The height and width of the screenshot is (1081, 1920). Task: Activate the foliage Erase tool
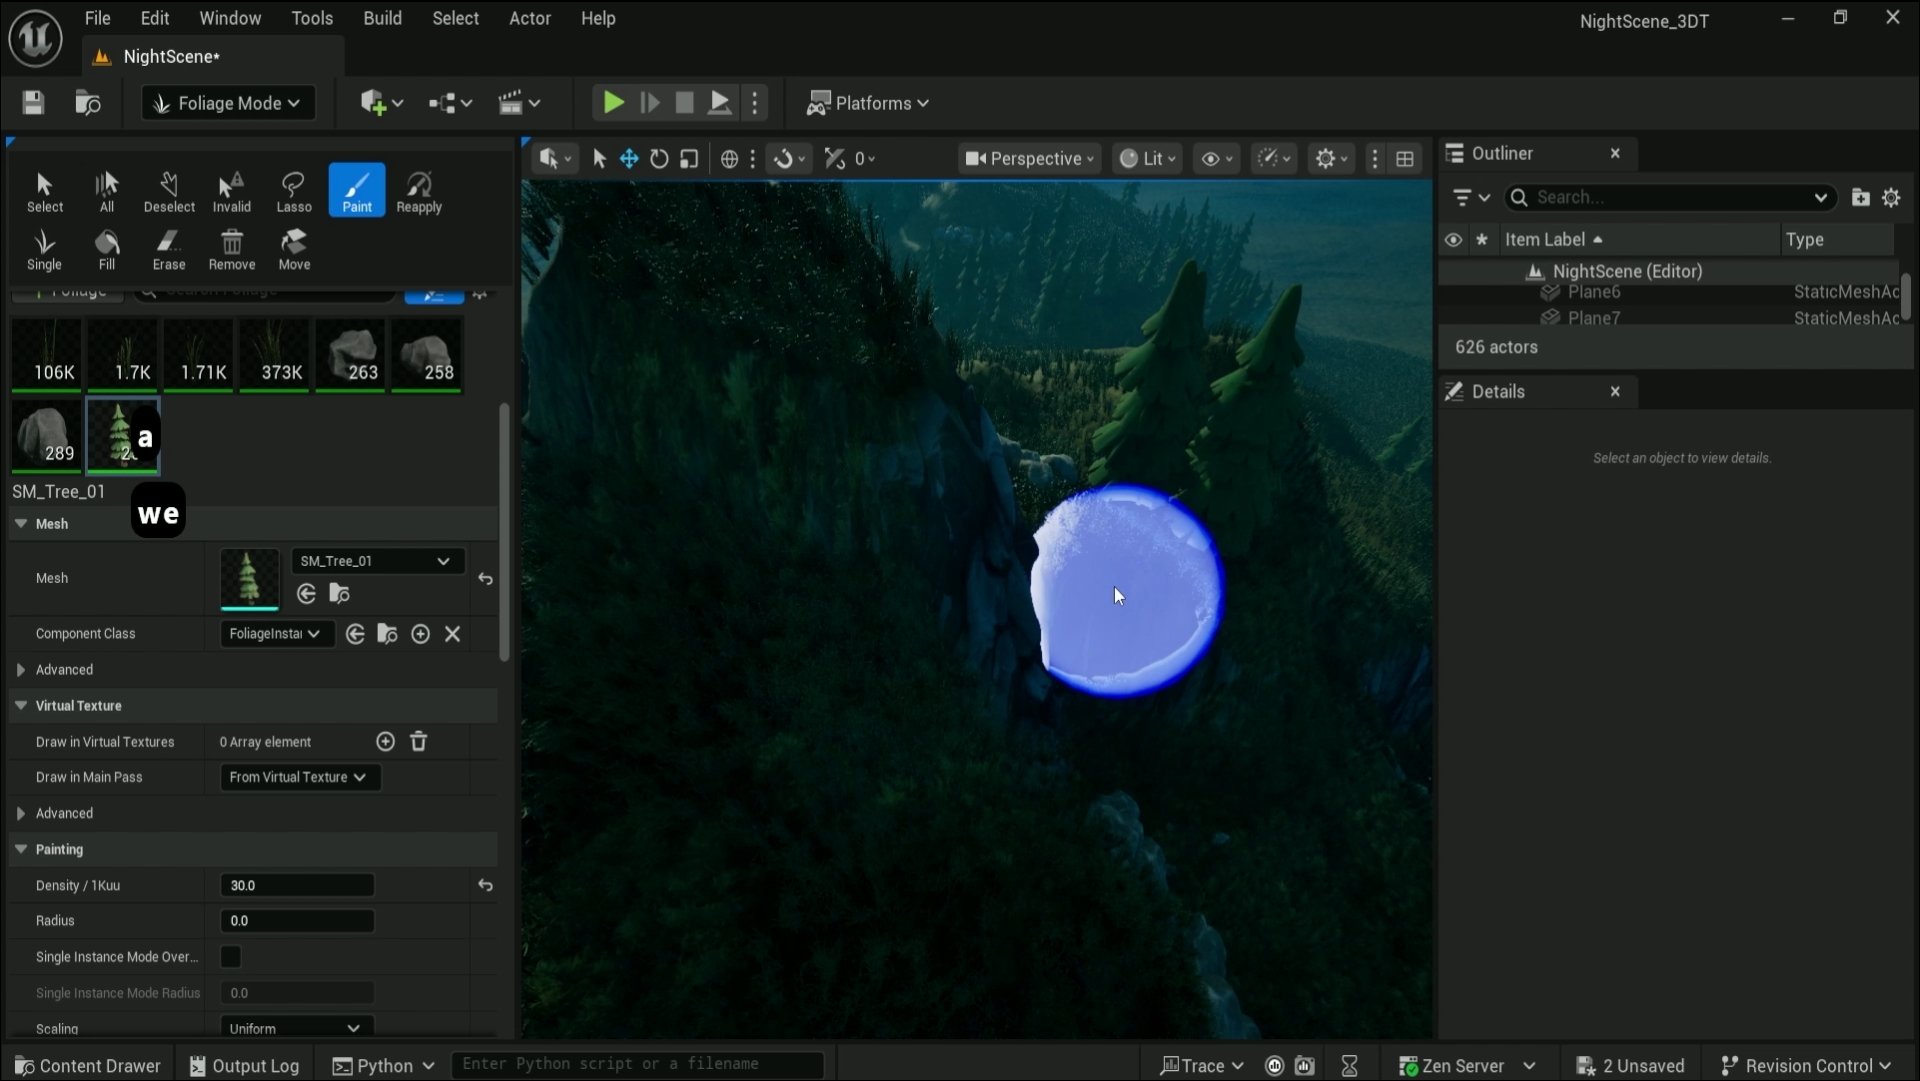point(169,249)
